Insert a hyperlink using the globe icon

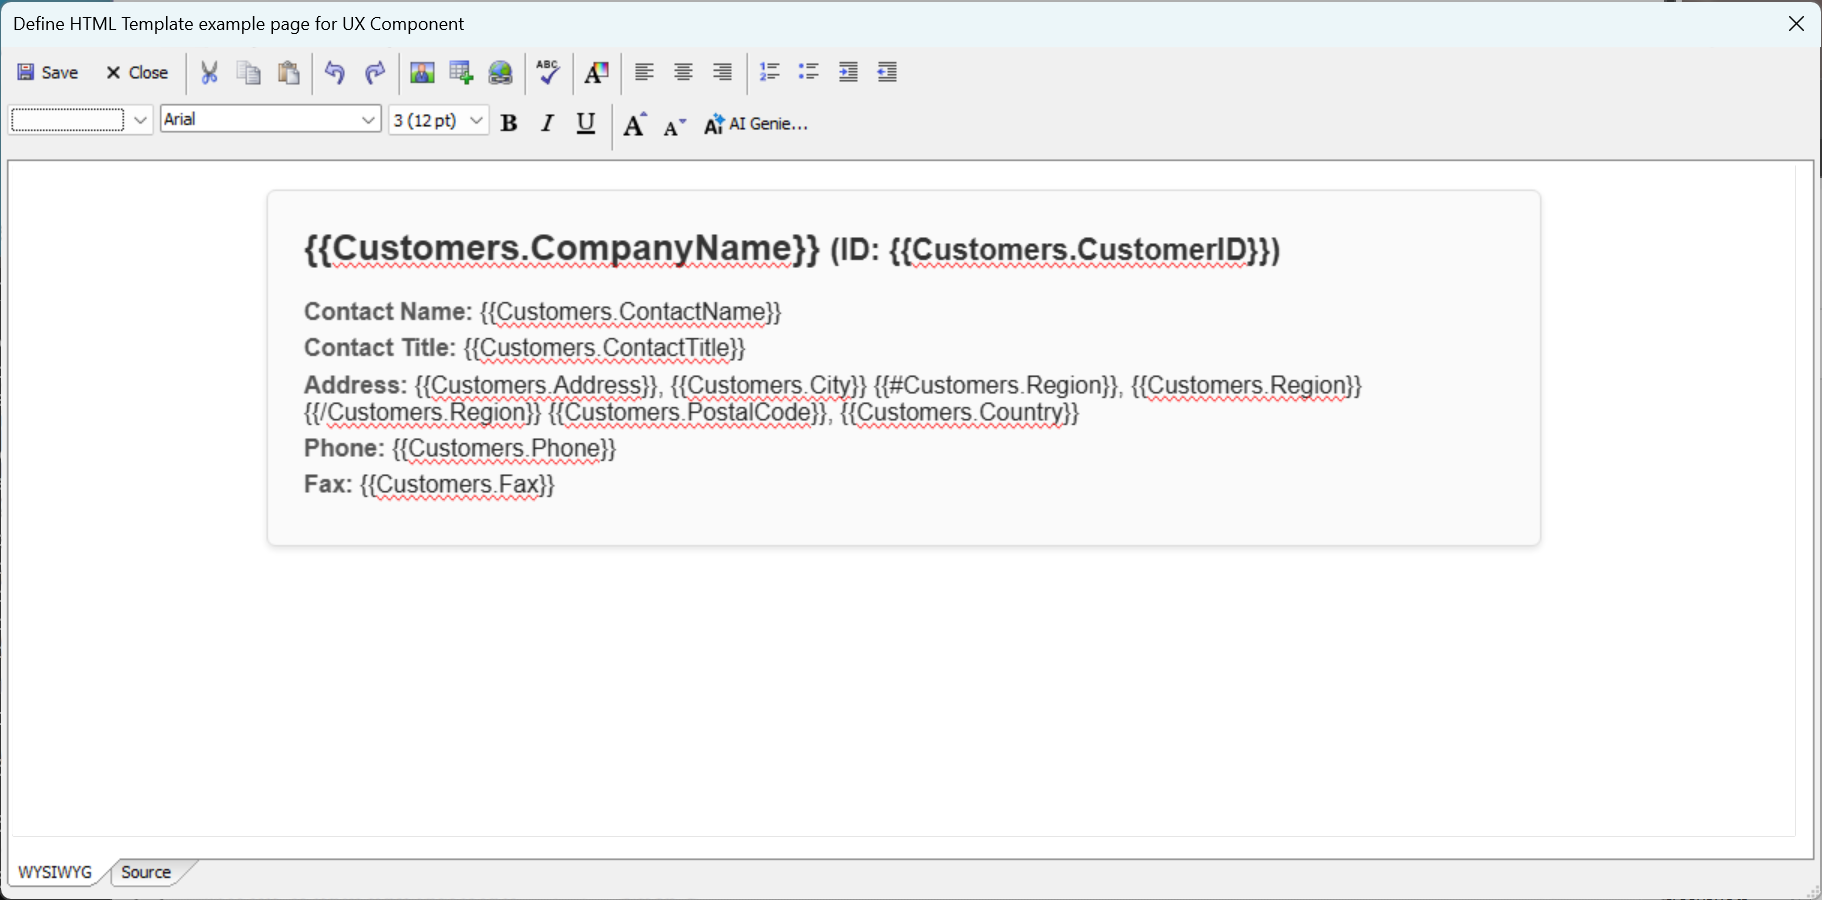[x=500, y=72]
